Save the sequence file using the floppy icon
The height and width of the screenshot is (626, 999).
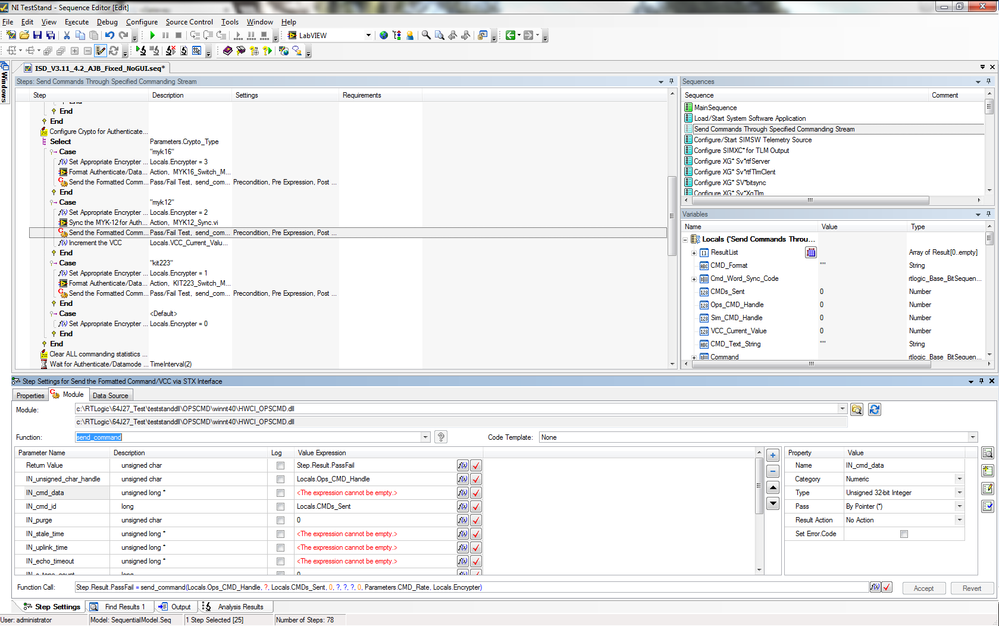[37, 36]
